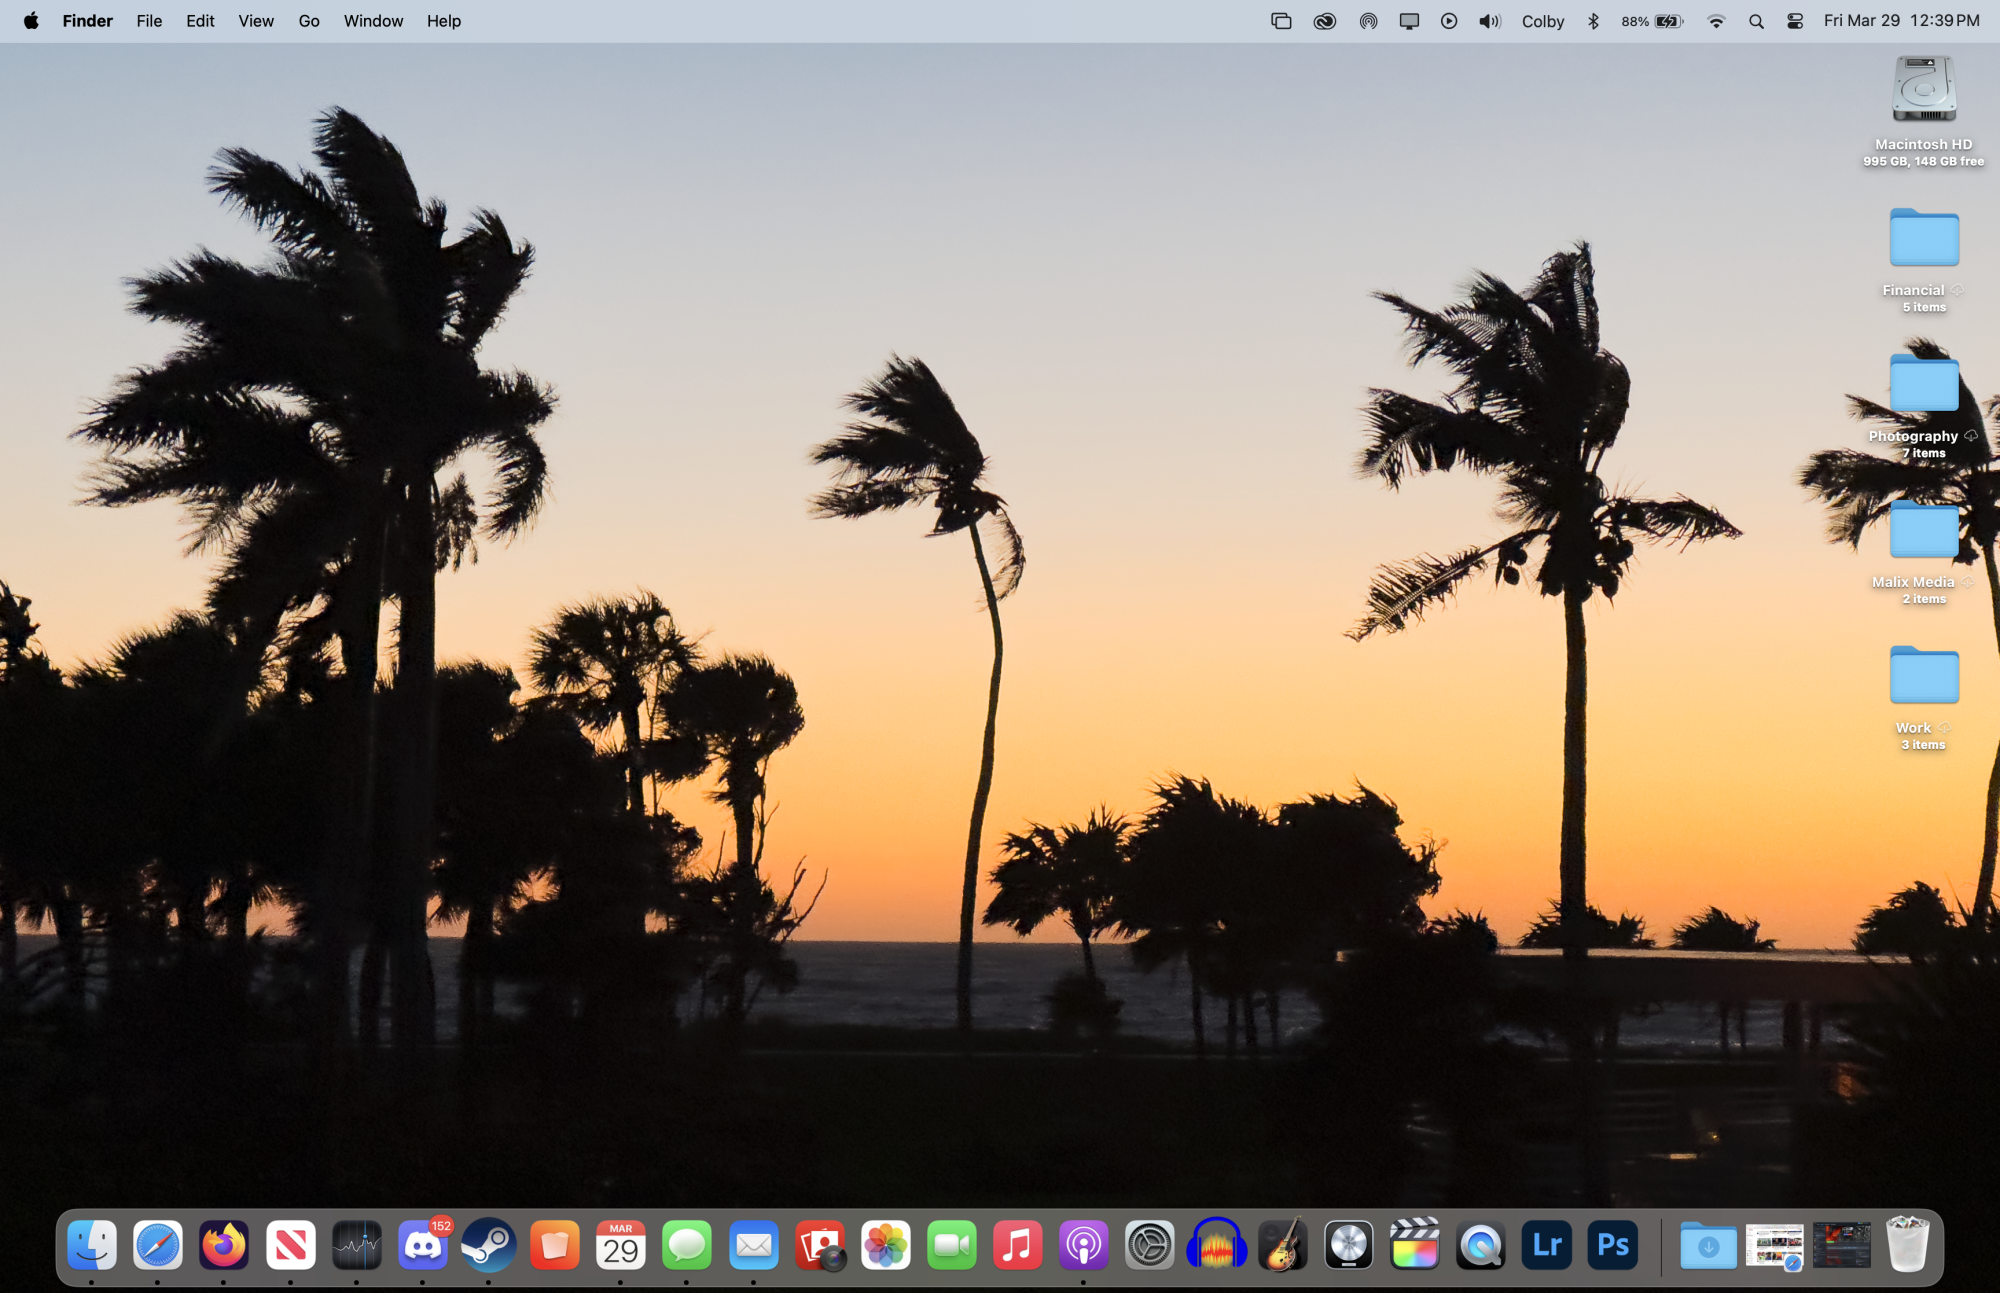Open Photoshop
Screen dimensions: 2000x1293
point(1614,1245)
